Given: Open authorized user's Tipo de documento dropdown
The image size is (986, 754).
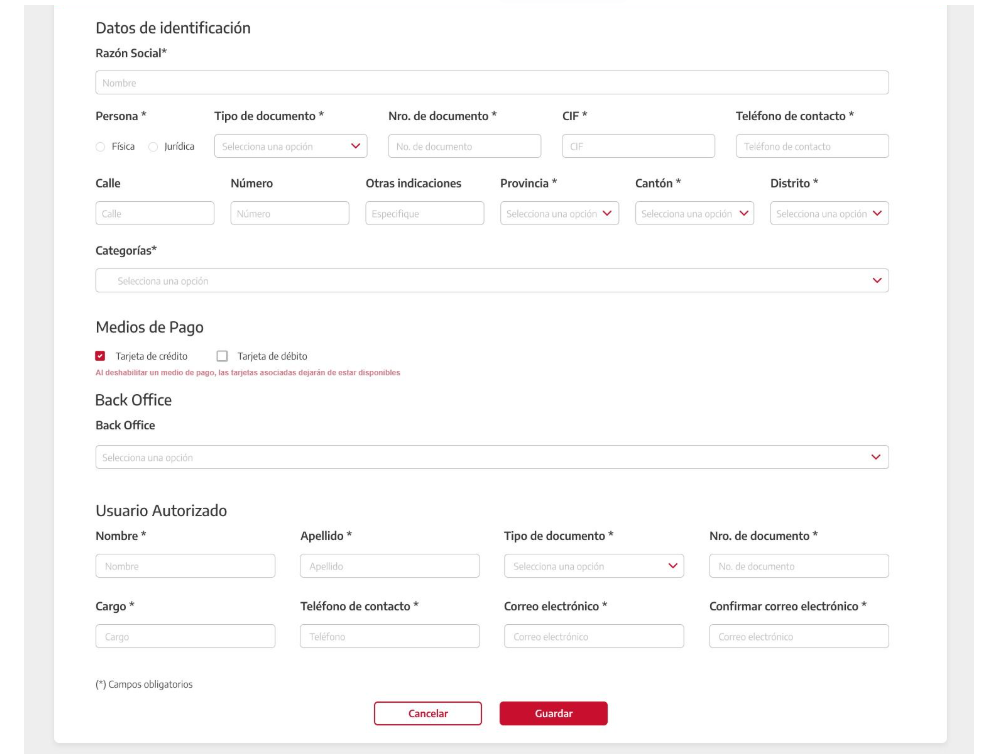Looking at the screenshot, I should (594, 566).
